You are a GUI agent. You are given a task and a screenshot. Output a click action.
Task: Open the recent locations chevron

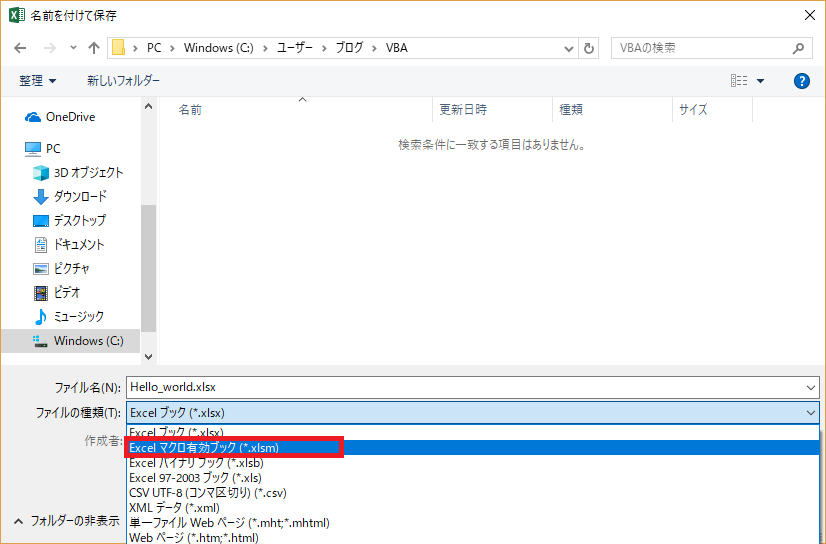point(73,48)
